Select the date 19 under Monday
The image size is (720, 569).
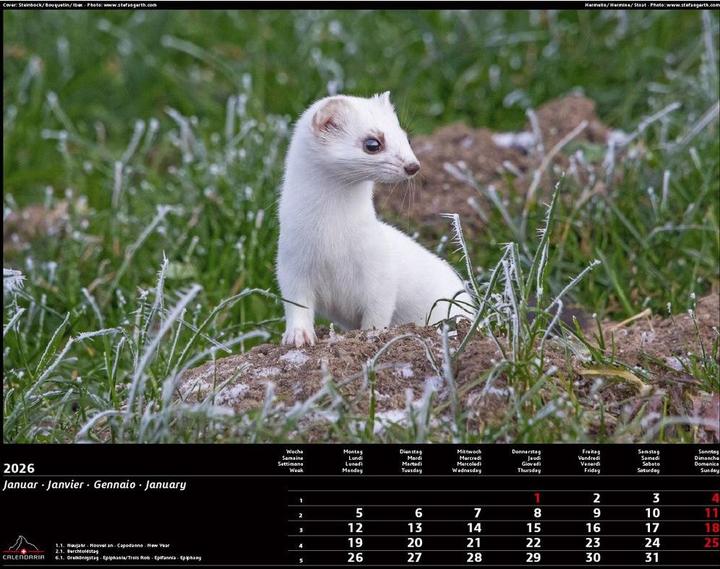(x=355, y=543)
